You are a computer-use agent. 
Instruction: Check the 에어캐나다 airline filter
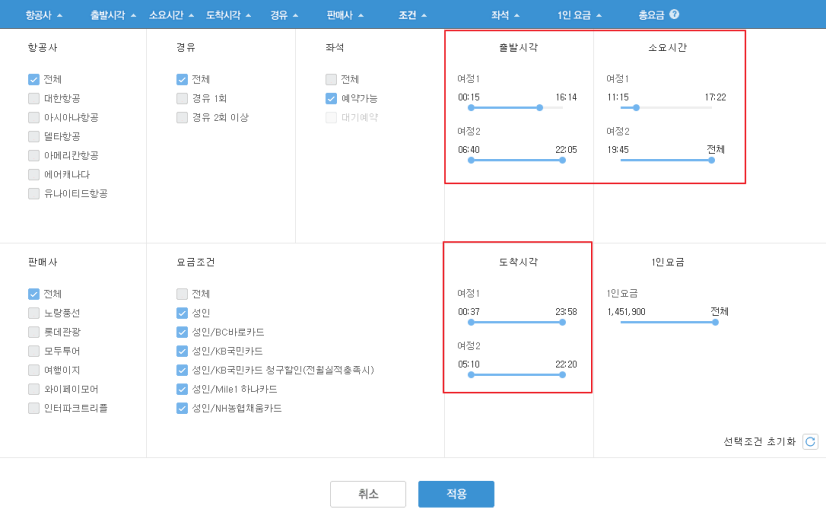[34, 174]
